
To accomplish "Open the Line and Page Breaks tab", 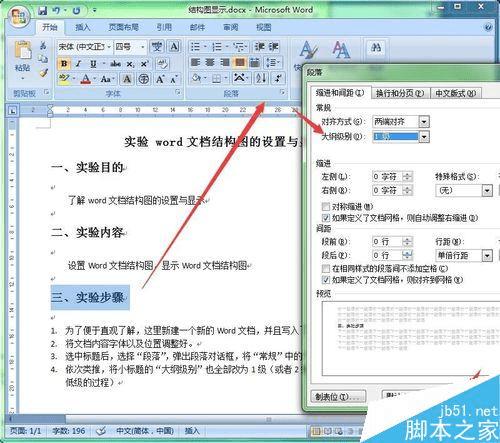I will [x=400, y=93].
